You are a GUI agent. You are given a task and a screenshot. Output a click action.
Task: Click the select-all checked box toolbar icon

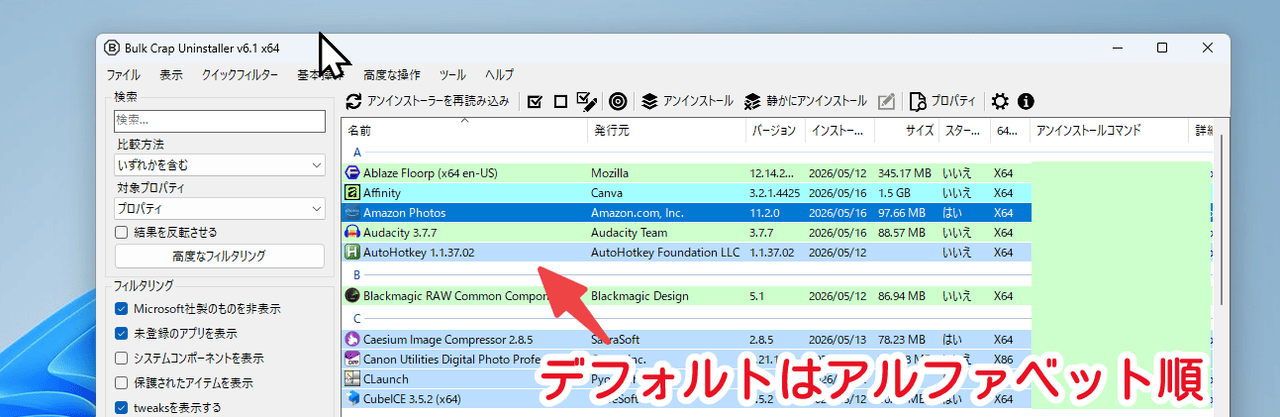click(534, 101)
